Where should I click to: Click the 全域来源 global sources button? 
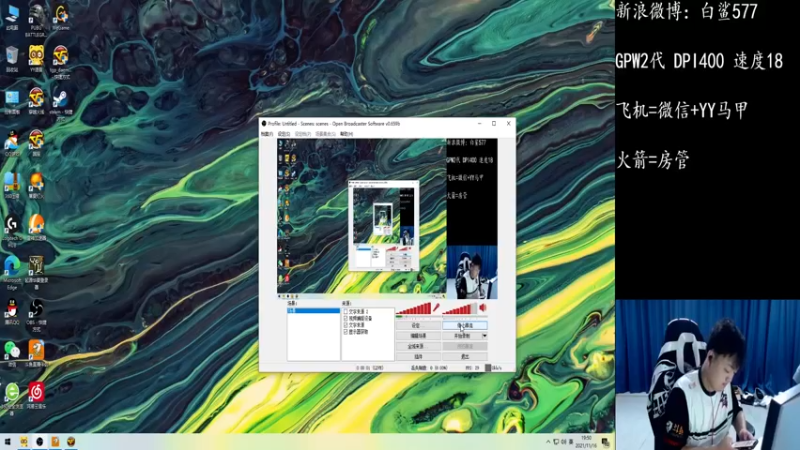(x=418, y=346)
